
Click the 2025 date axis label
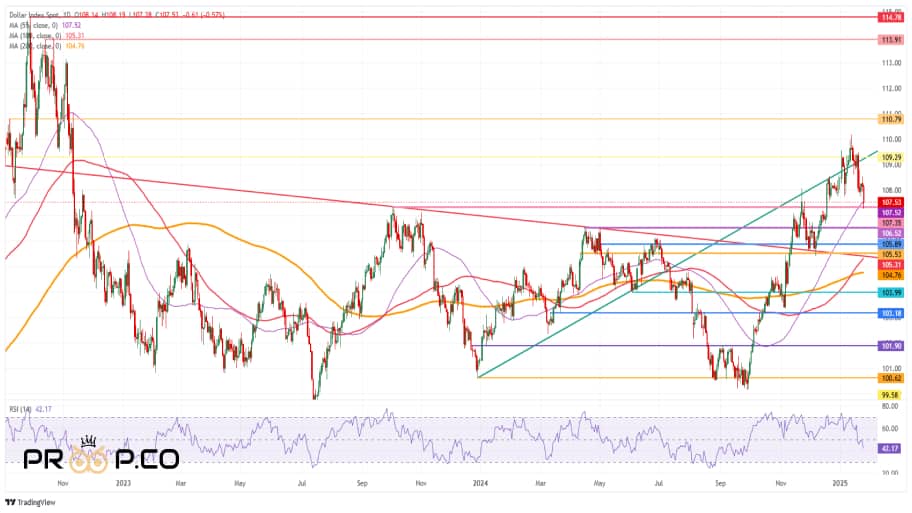(839, 483)
